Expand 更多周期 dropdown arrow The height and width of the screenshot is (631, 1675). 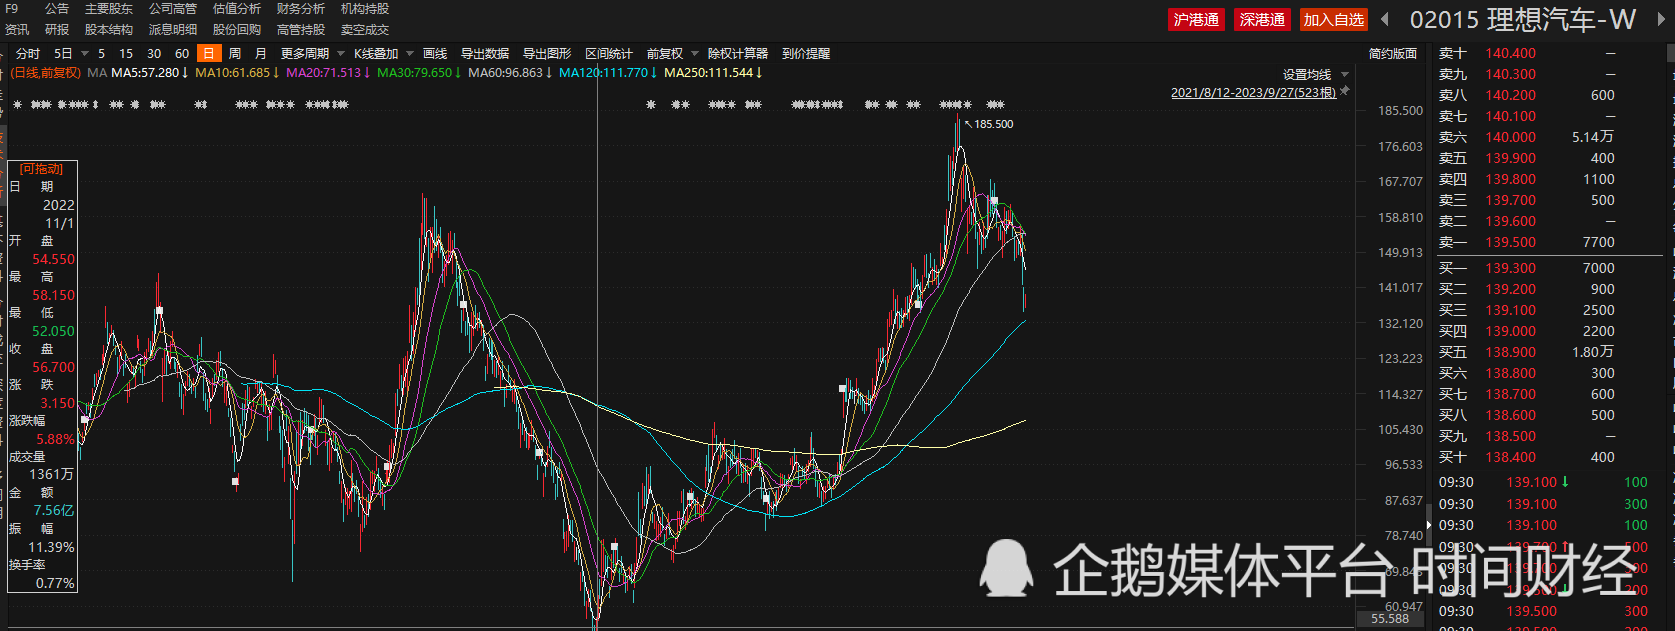coord(341,54)
